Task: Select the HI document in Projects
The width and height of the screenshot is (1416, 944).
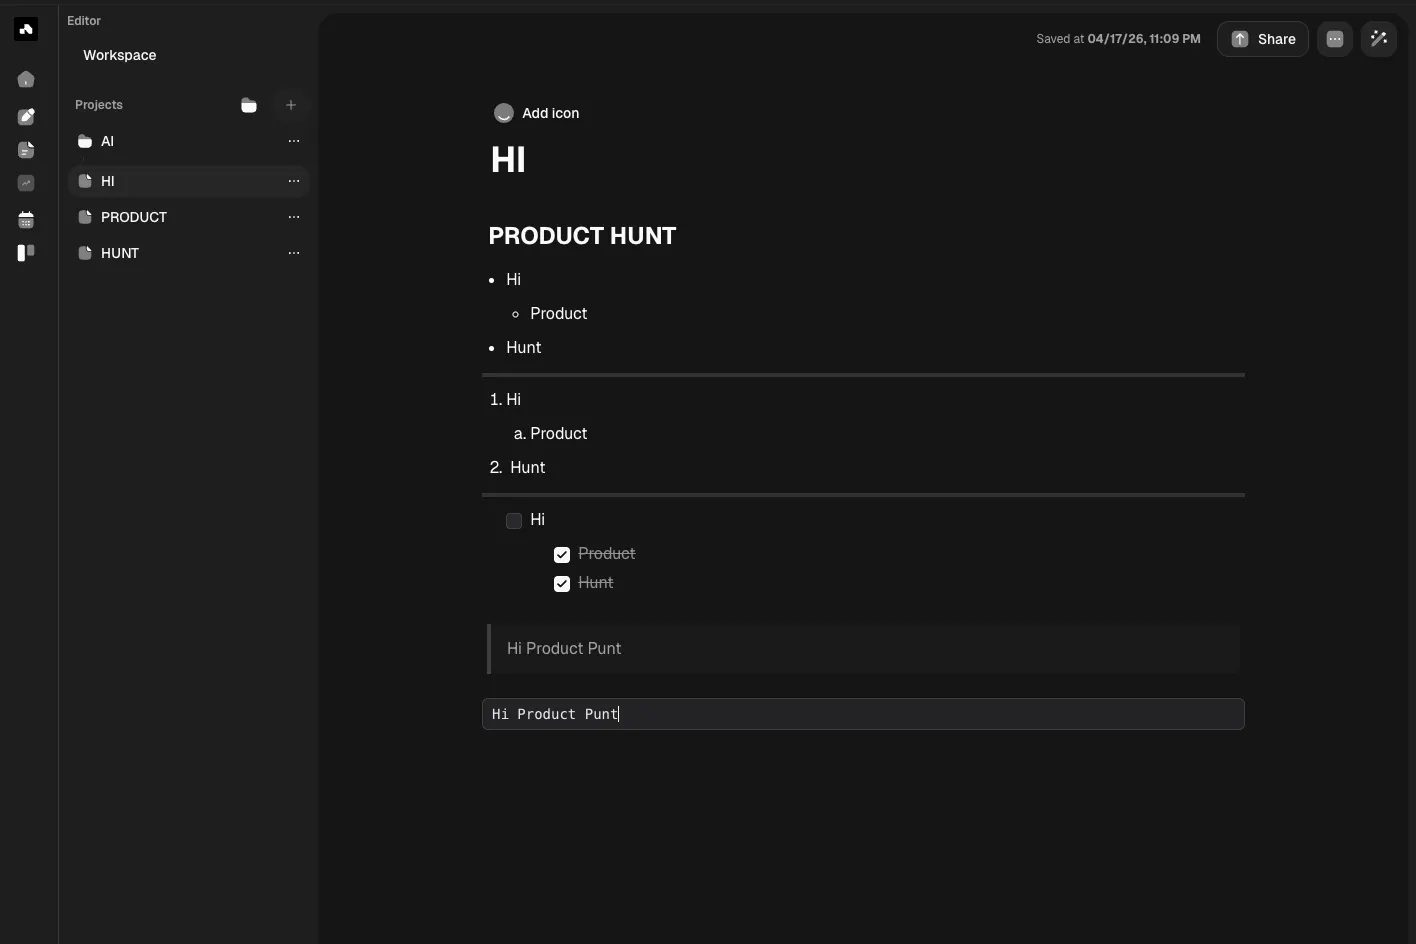Action: coord(188,181)
